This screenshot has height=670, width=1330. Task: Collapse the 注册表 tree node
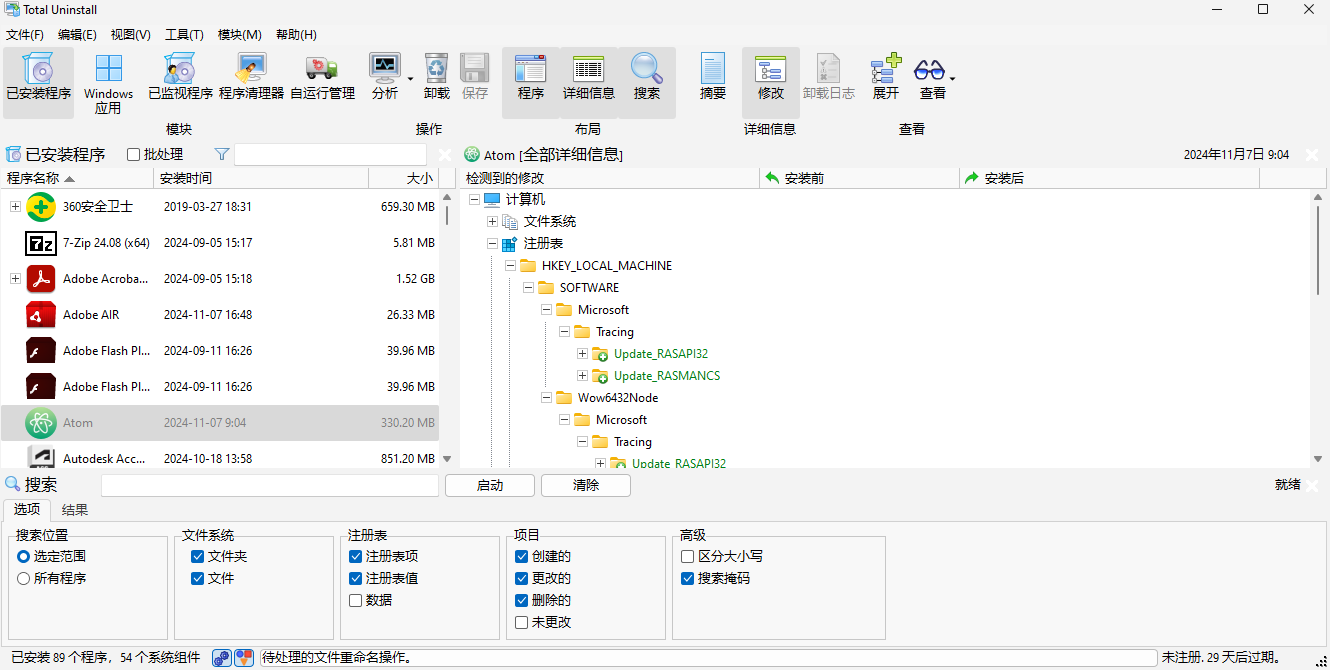click(x=492, y=244)
